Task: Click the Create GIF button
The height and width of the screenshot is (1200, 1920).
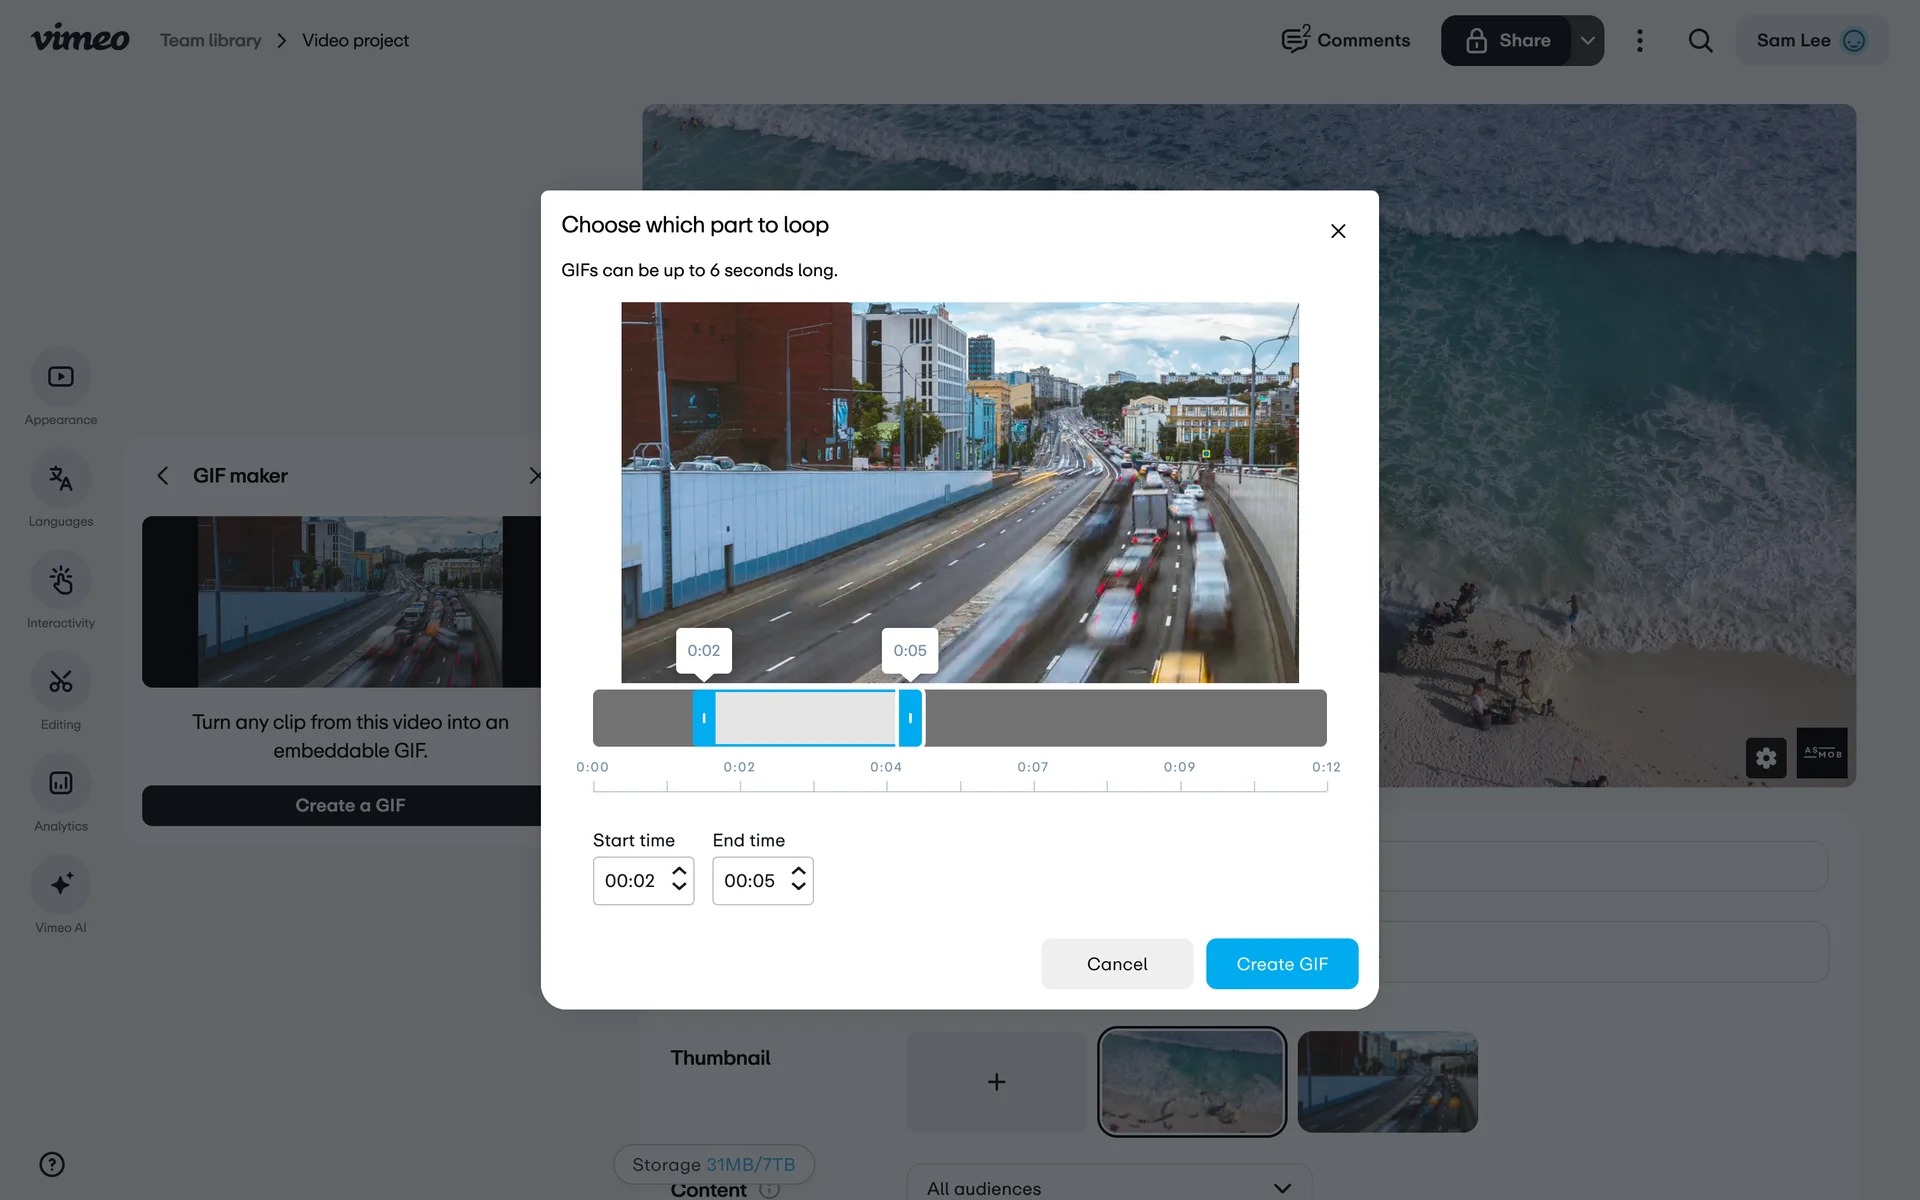Action: coord(1281,964)
